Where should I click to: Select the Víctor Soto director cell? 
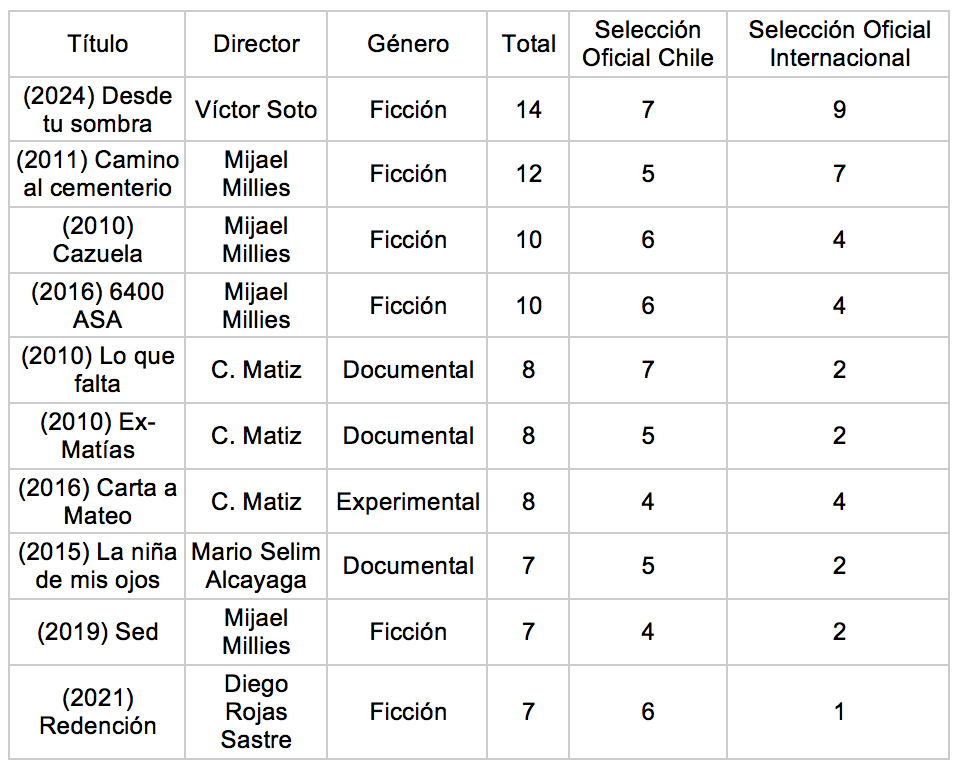[x=256, y=110]
